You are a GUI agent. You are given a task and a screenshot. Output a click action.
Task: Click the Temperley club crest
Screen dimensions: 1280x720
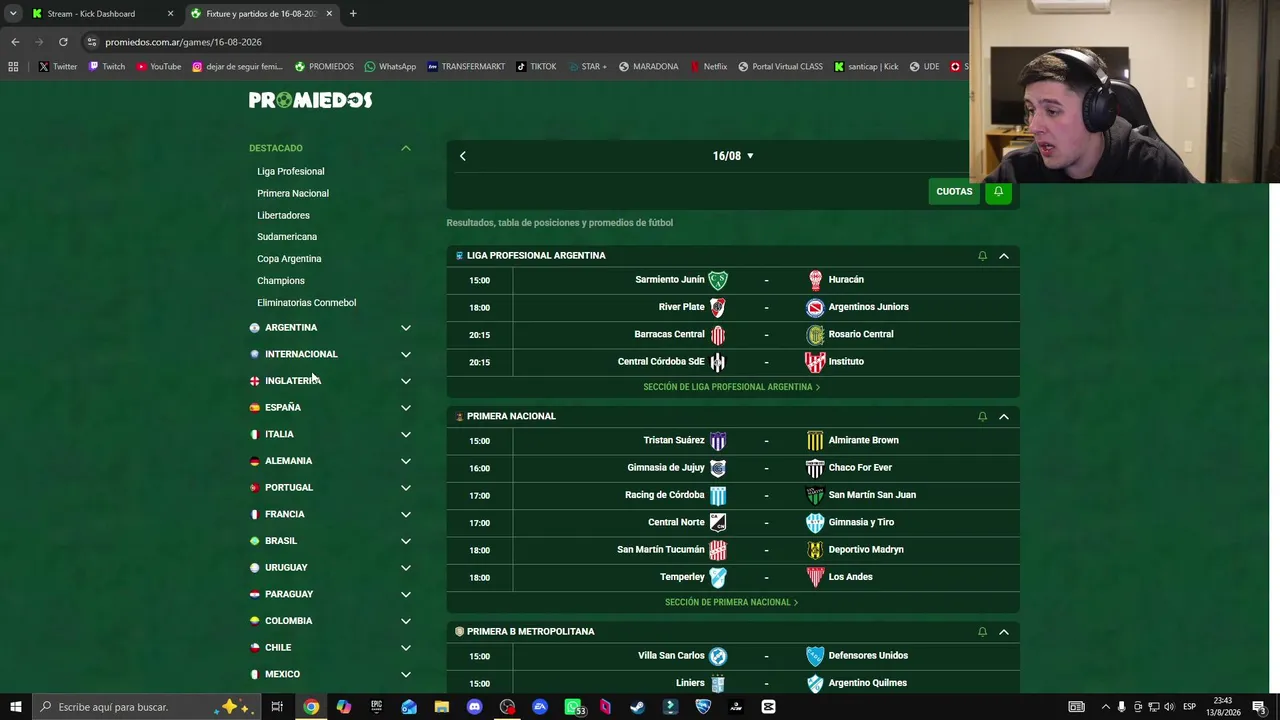click(x=718, y=577)
